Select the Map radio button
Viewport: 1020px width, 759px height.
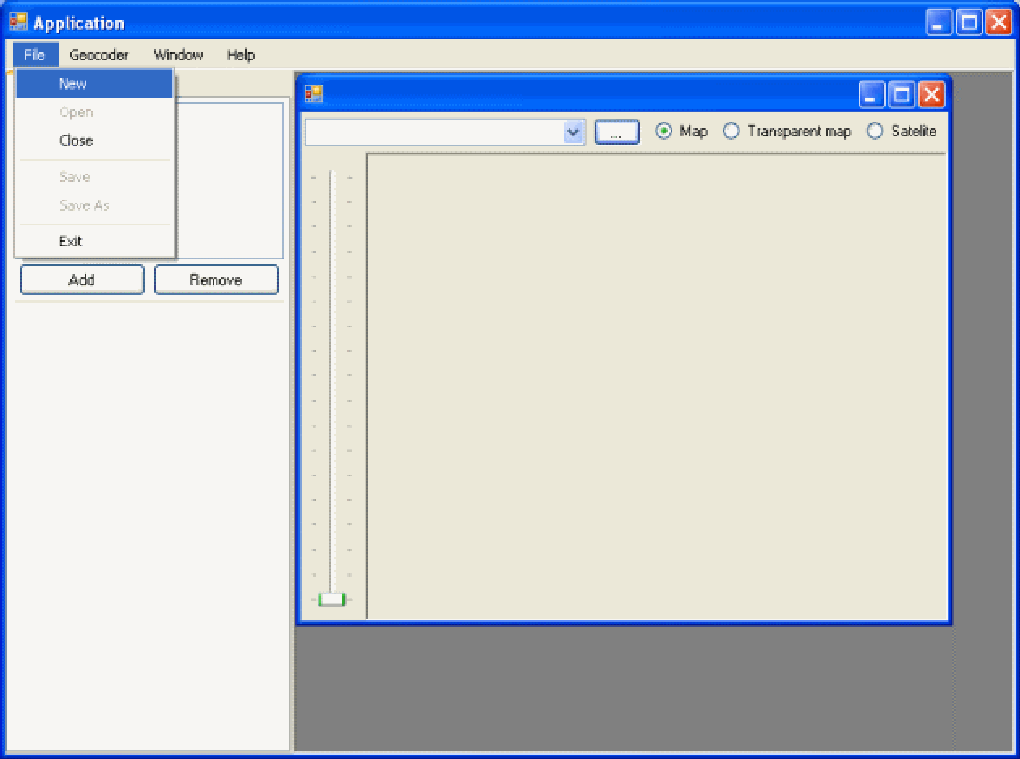(663, 131)
